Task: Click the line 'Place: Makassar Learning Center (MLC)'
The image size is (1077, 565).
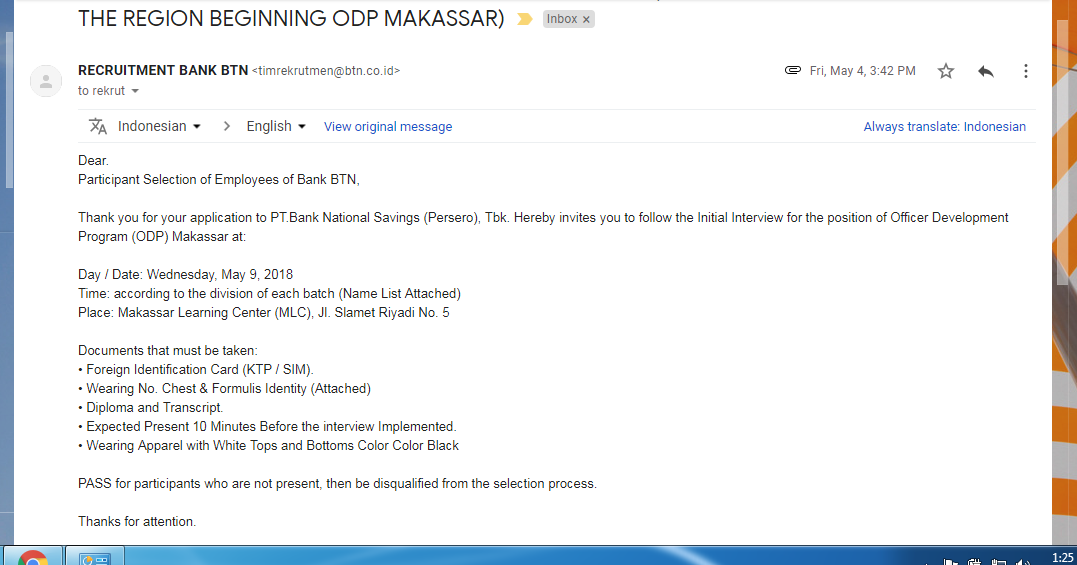Action: 264,312
